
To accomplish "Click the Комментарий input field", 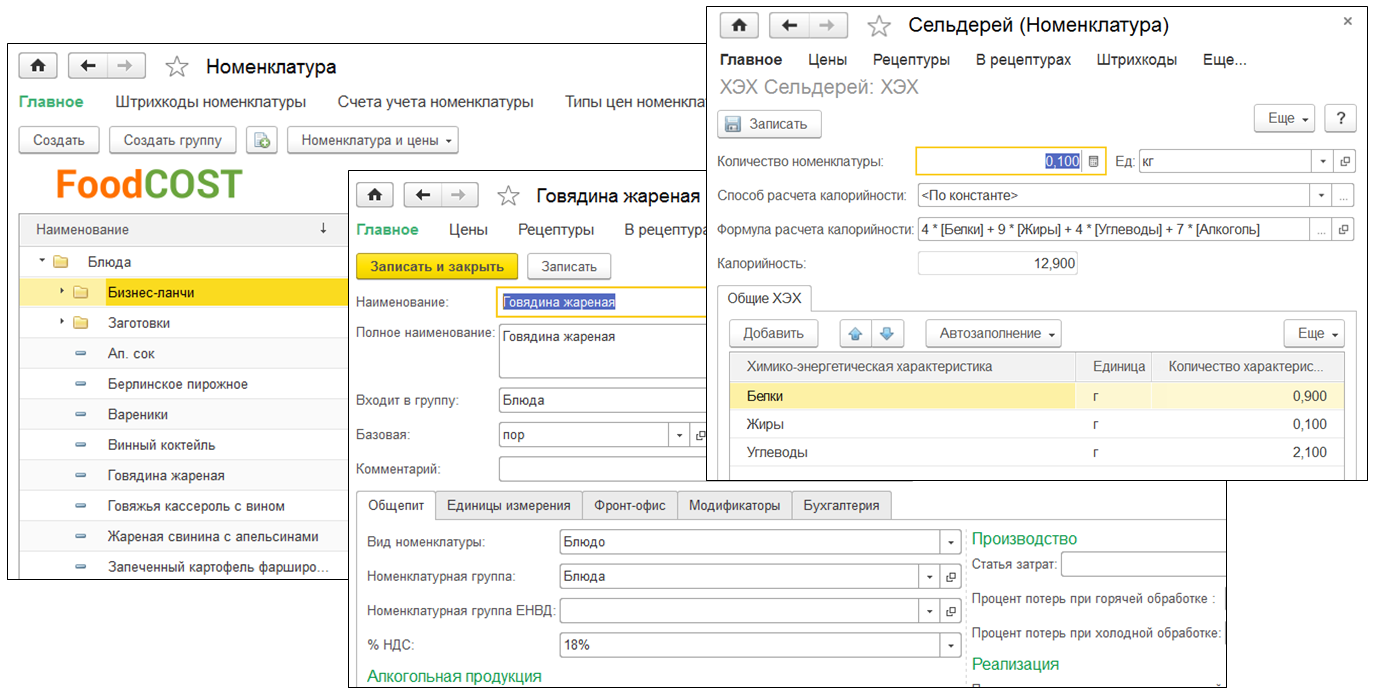I will [600, 469].
